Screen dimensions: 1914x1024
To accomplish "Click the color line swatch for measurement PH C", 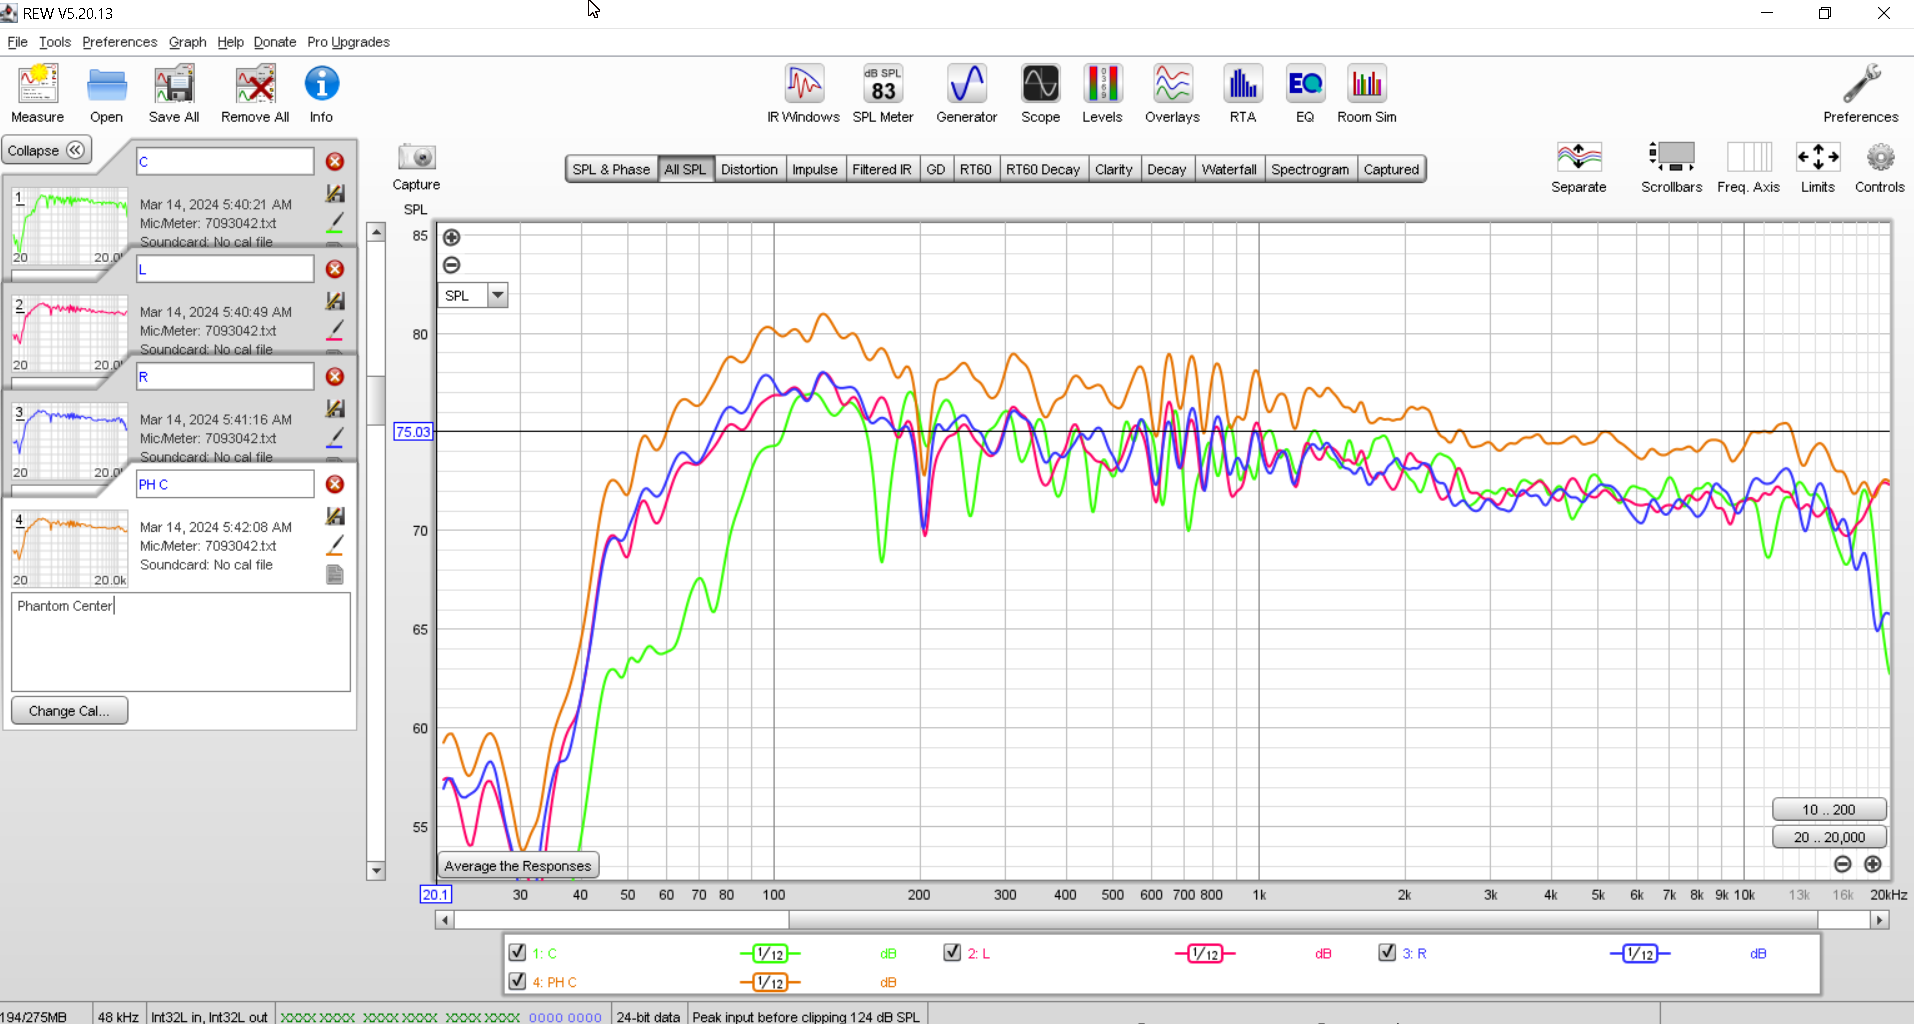I will pos(335,546).
